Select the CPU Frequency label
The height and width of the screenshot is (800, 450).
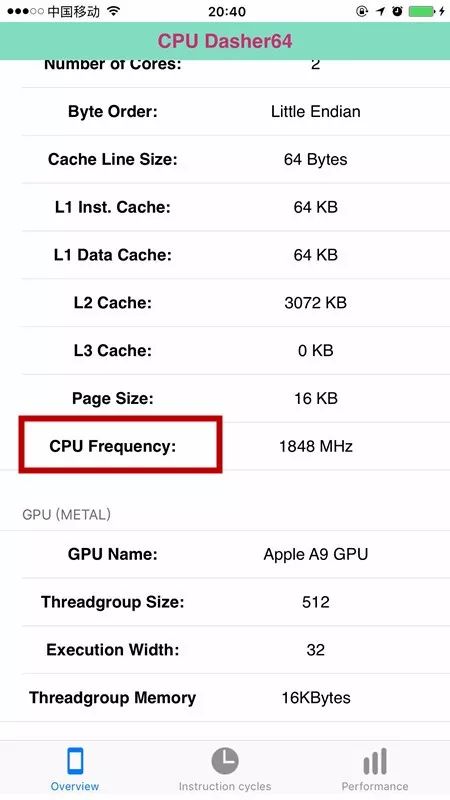click(113, 446)
